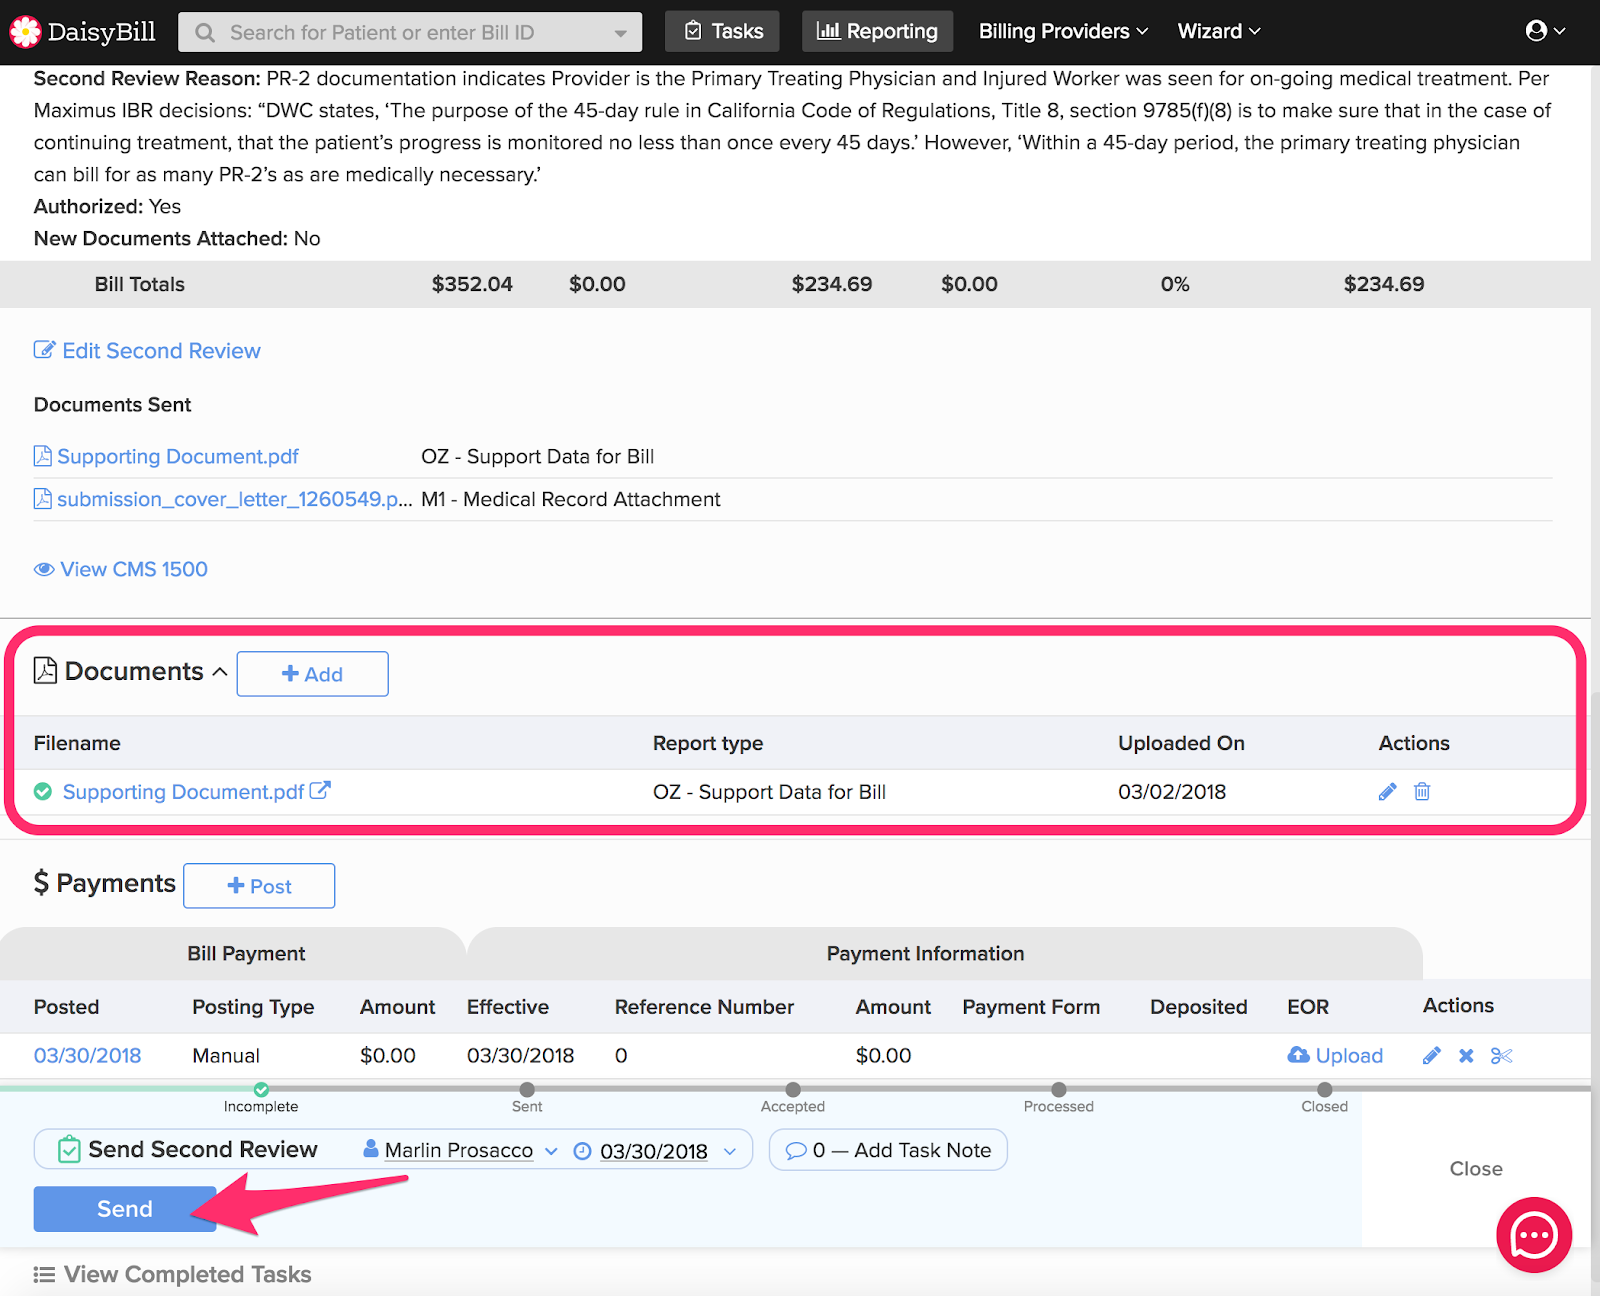This screenshot has width=1600, height=1296.
Task: Click the green check status icon for Supporting Document.pdf
Action: coord(43,792)
